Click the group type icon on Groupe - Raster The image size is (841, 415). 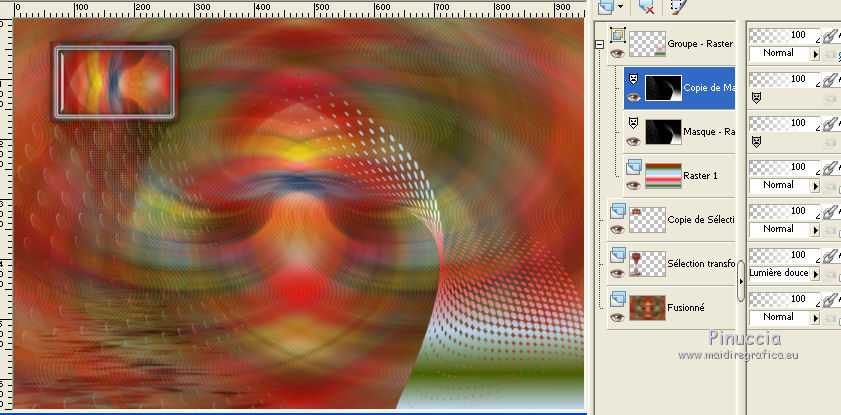(618, 35)
